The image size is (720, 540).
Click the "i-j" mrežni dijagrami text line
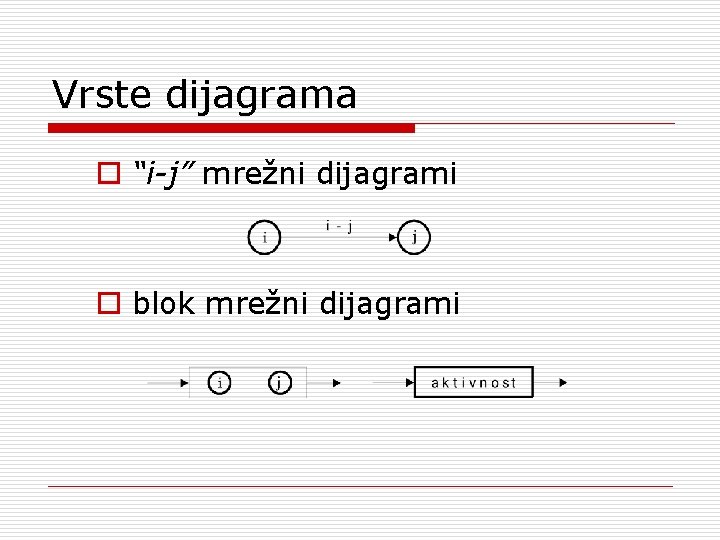click(x=295, y=175)
